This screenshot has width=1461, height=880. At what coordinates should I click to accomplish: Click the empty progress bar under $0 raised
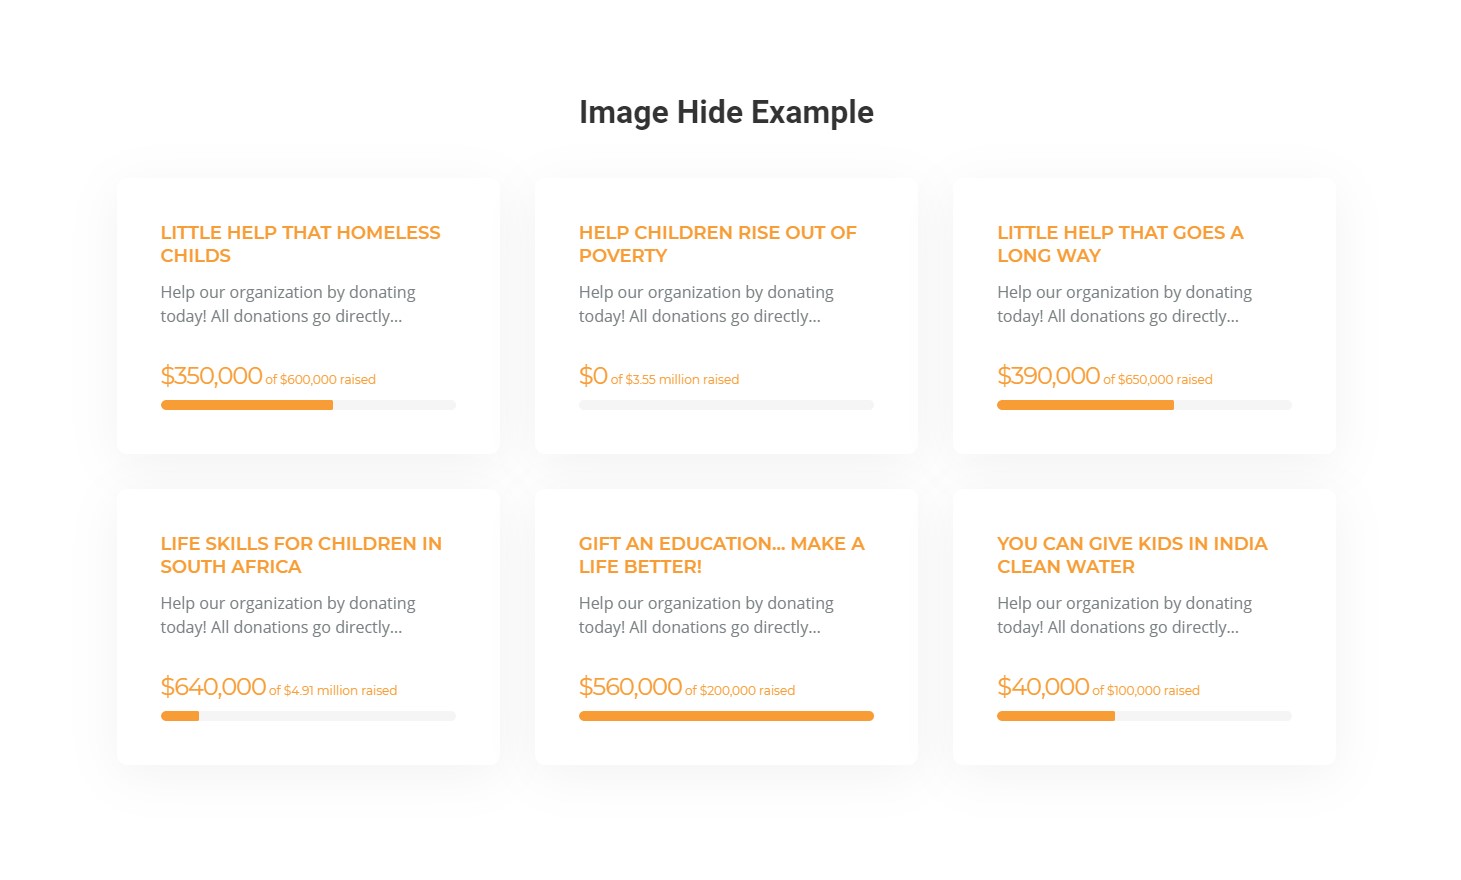click(726, 405)
